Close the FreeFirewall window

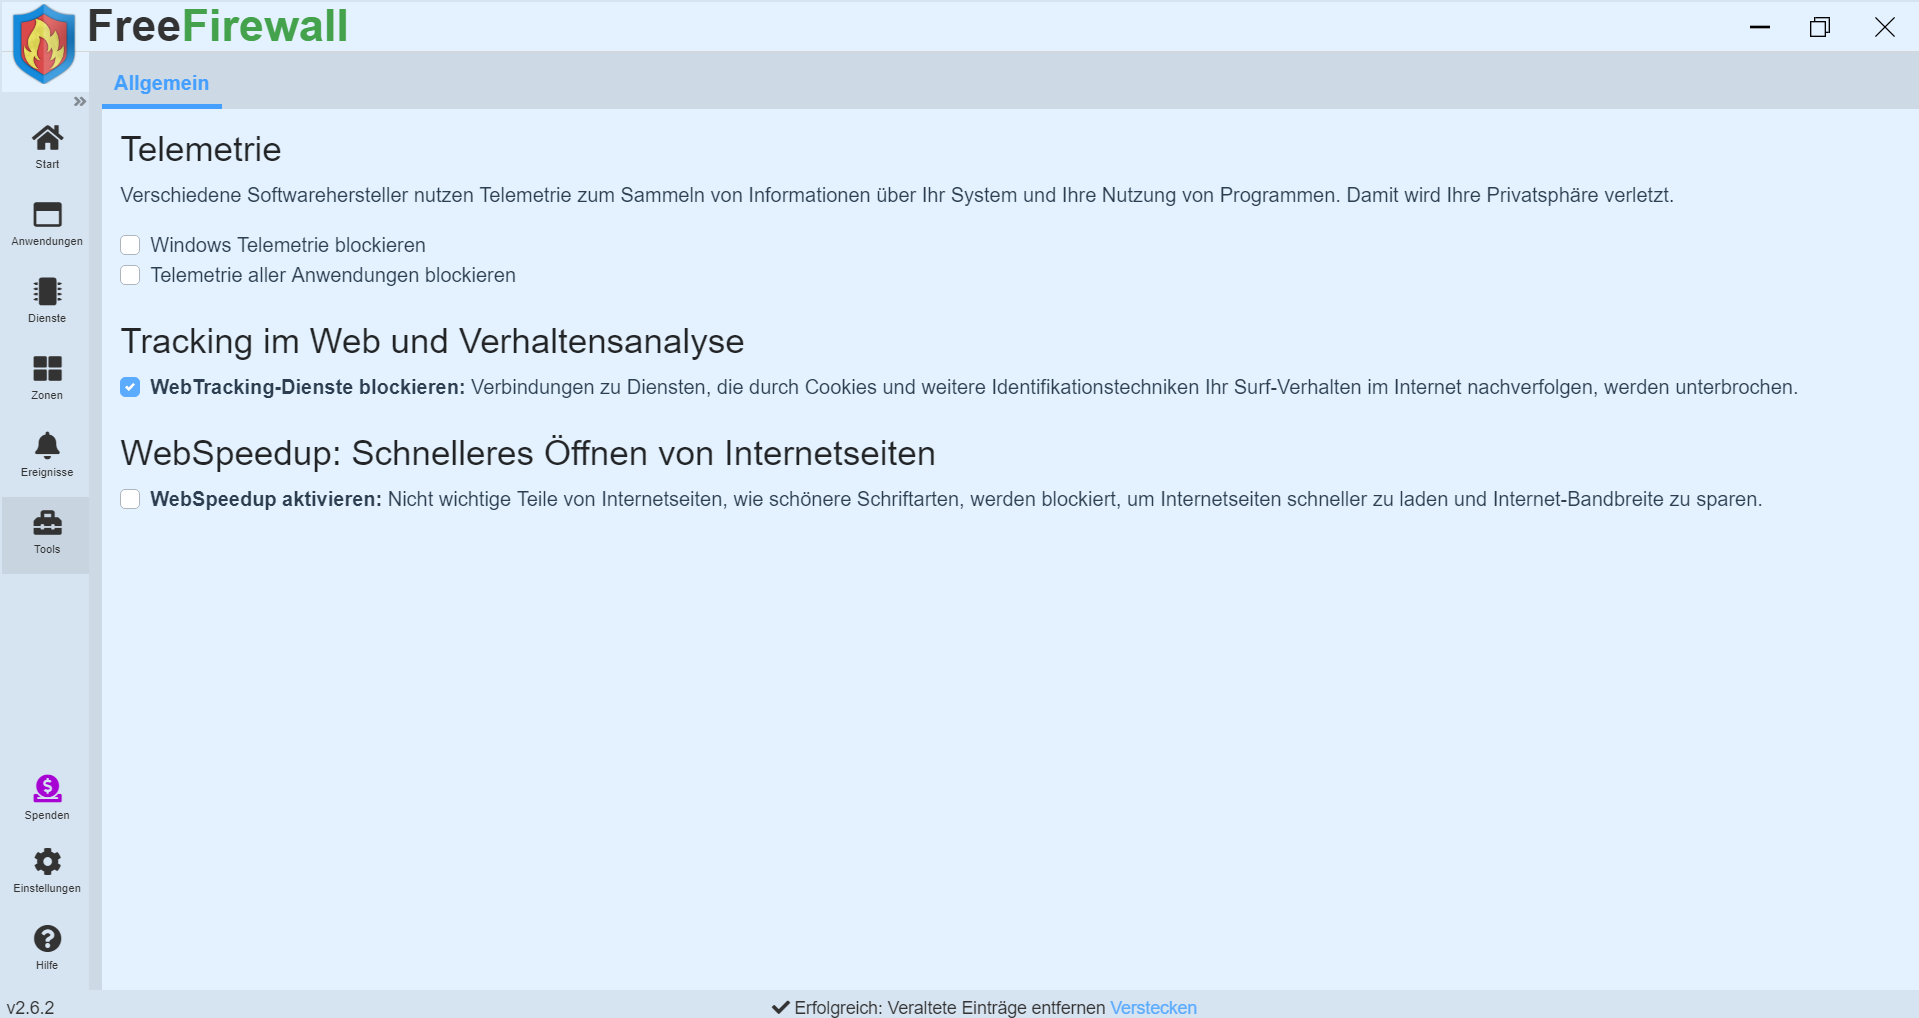(x=1885, y=27)
